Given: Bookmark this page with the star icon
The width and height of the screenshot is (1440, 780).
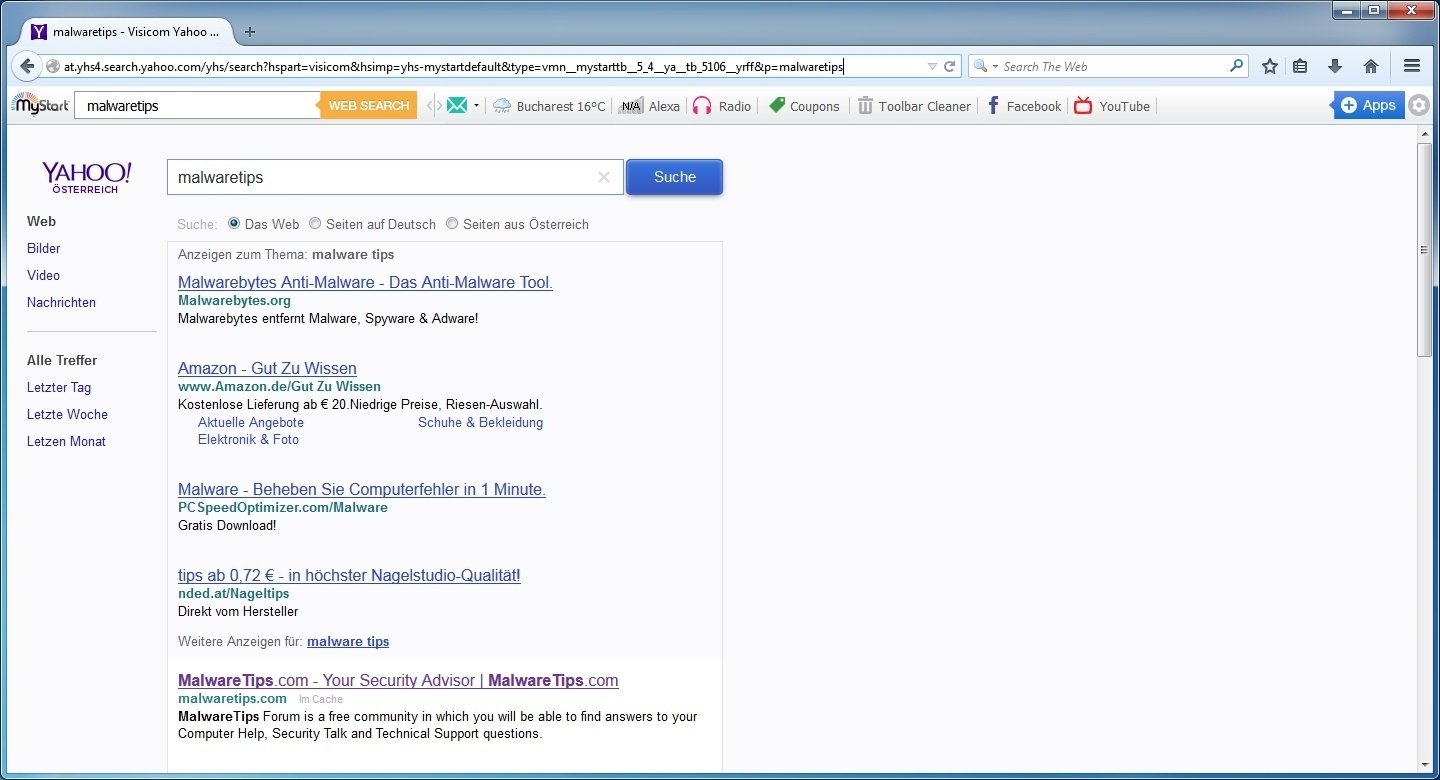Looking at the screenshot, I should click(1270, 66).
